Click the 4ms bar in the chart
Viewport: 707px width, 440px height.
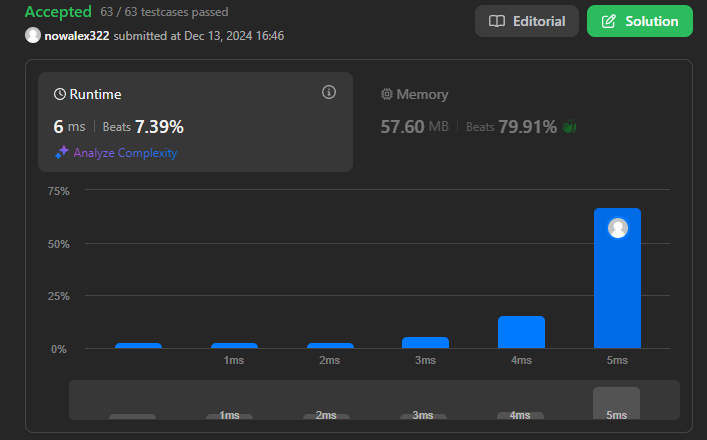[521, 332]
